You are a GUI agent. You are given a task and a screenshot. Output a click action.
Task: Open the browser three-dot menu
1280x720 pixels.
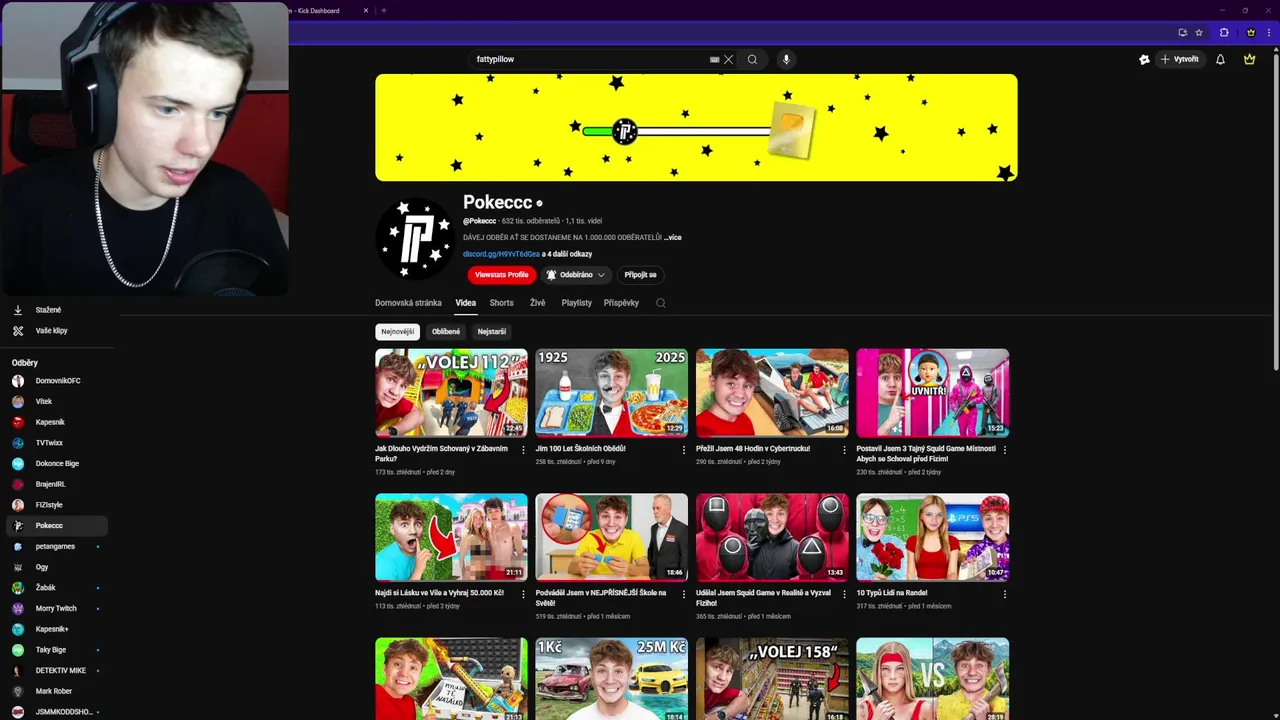coord(1267,32)
